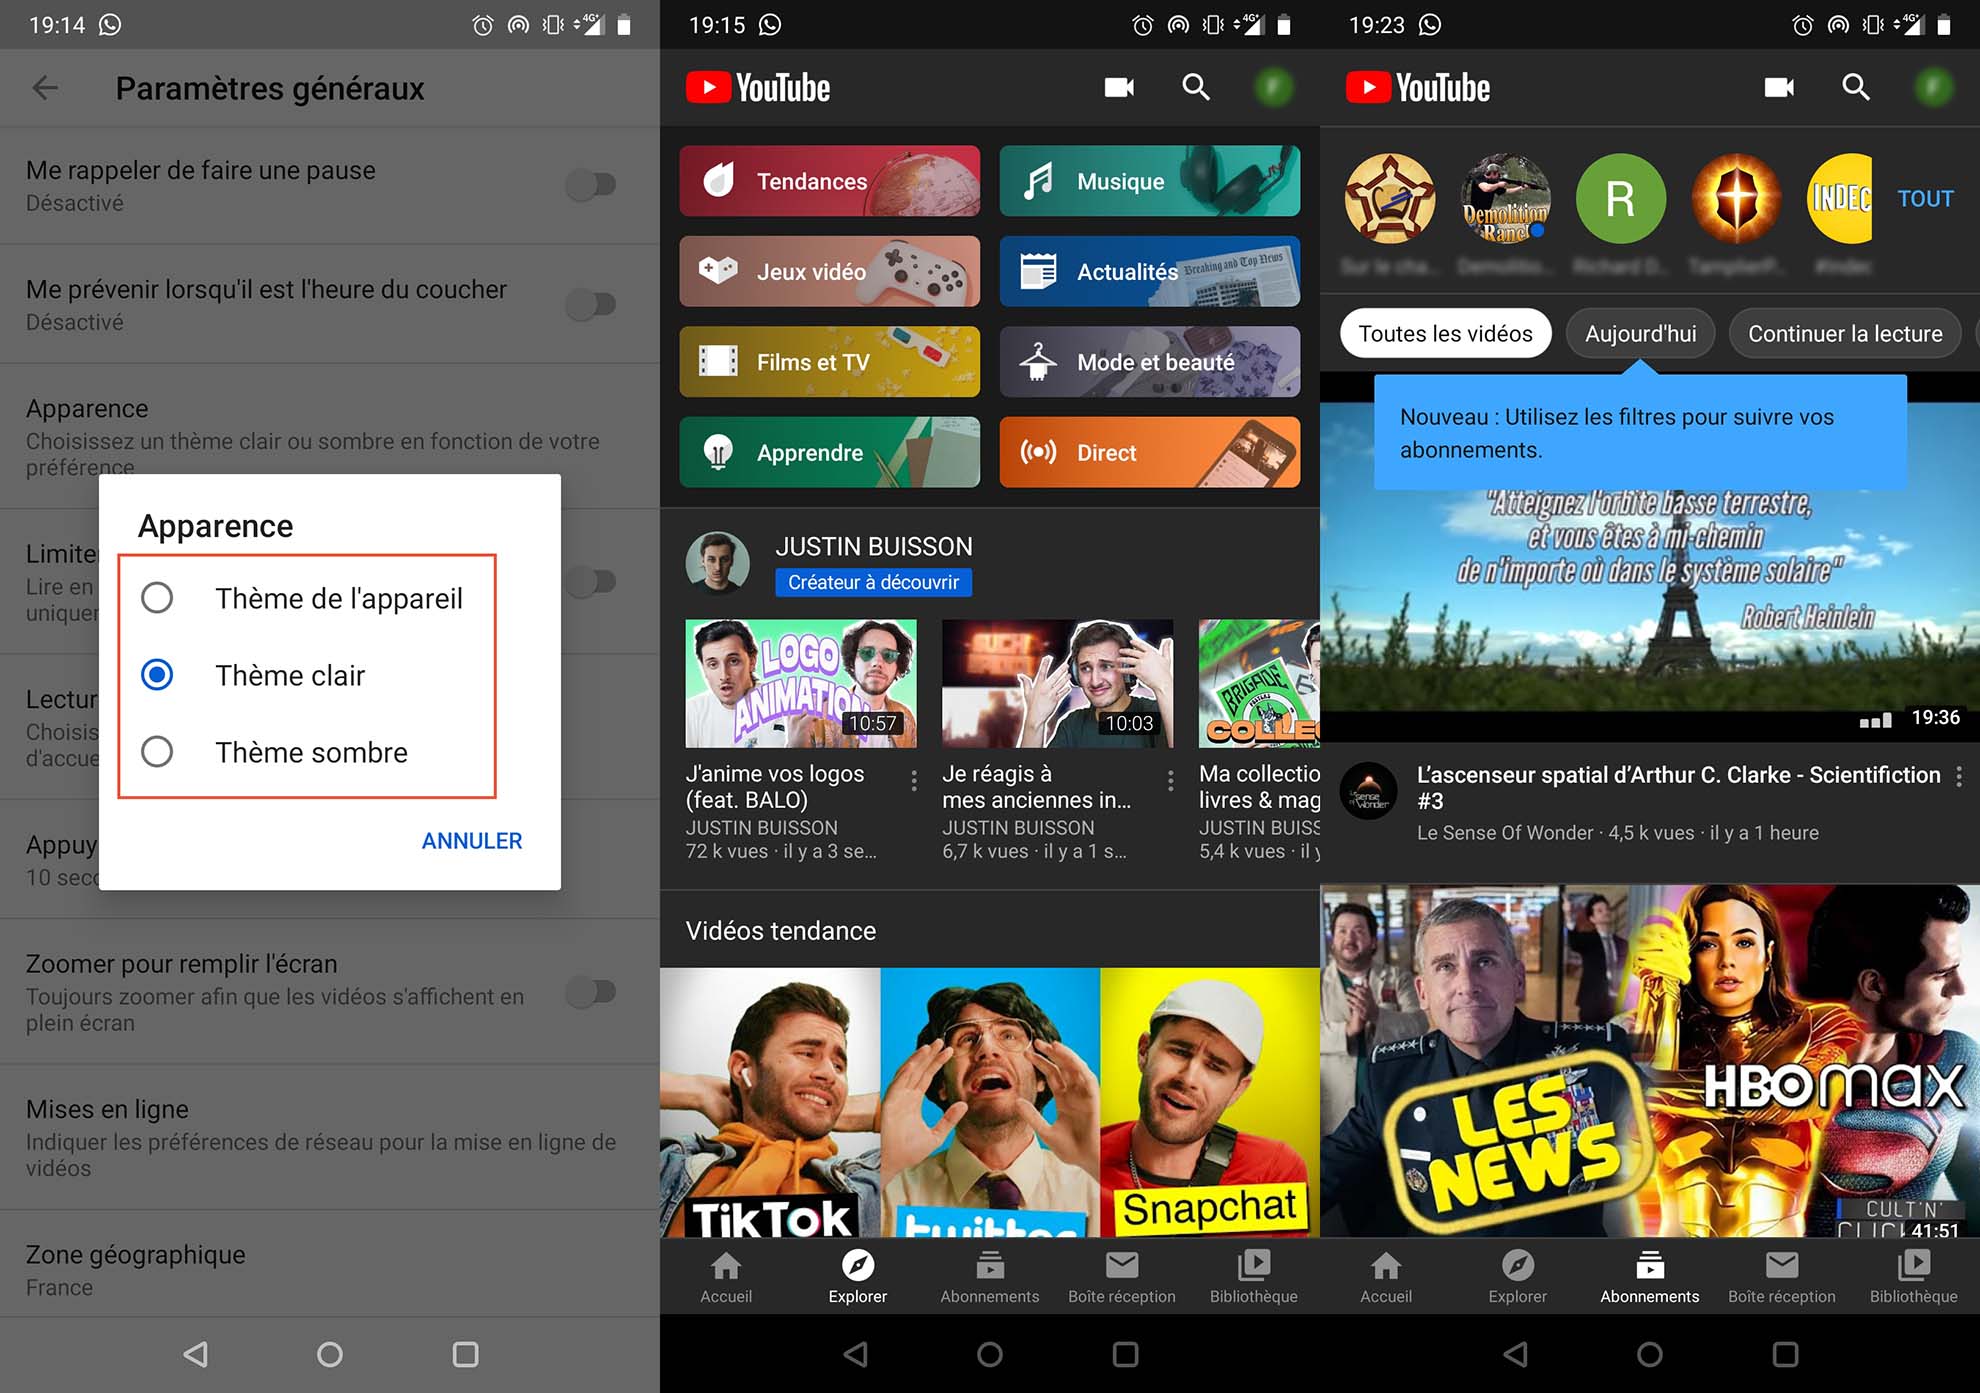Open account avatar in right YouTube screen

click(x=1934, y=88)
